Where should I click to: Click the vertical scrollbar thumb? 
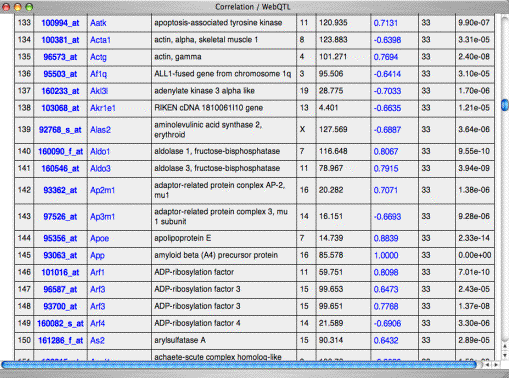pos(505,105)
